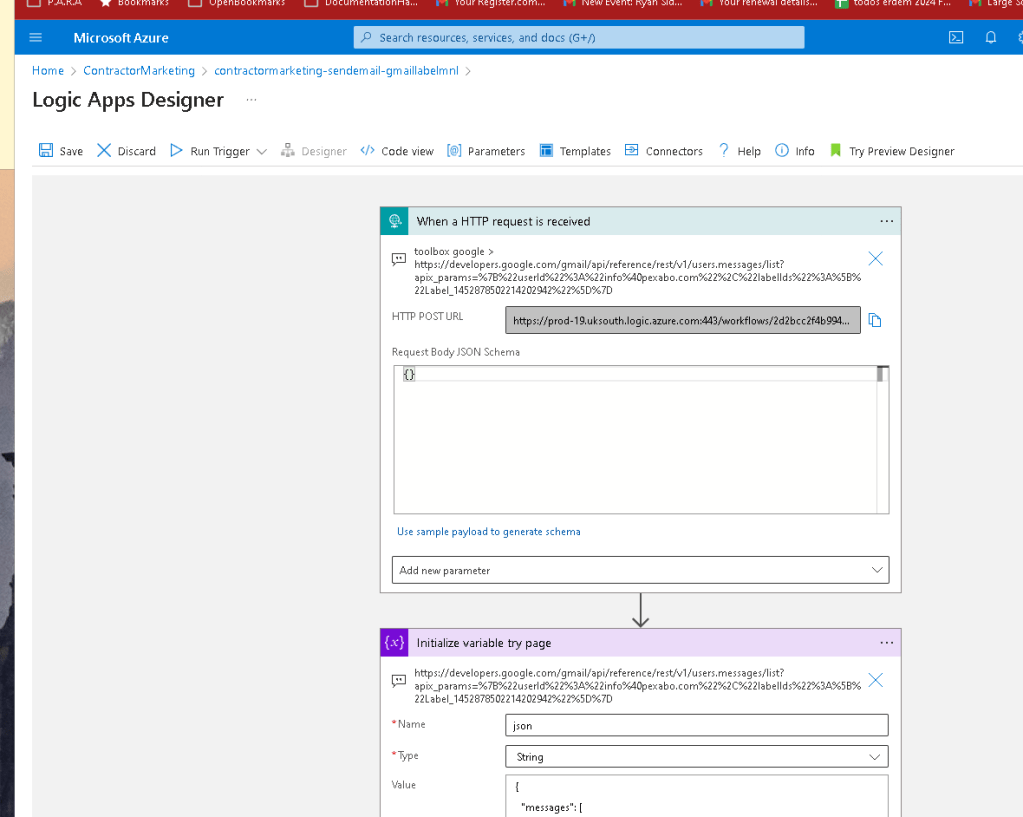Open the OpenBookmarks folder in bookmarks bar
The height and width of the screenshot is (817, 1023).
point(236,3)
